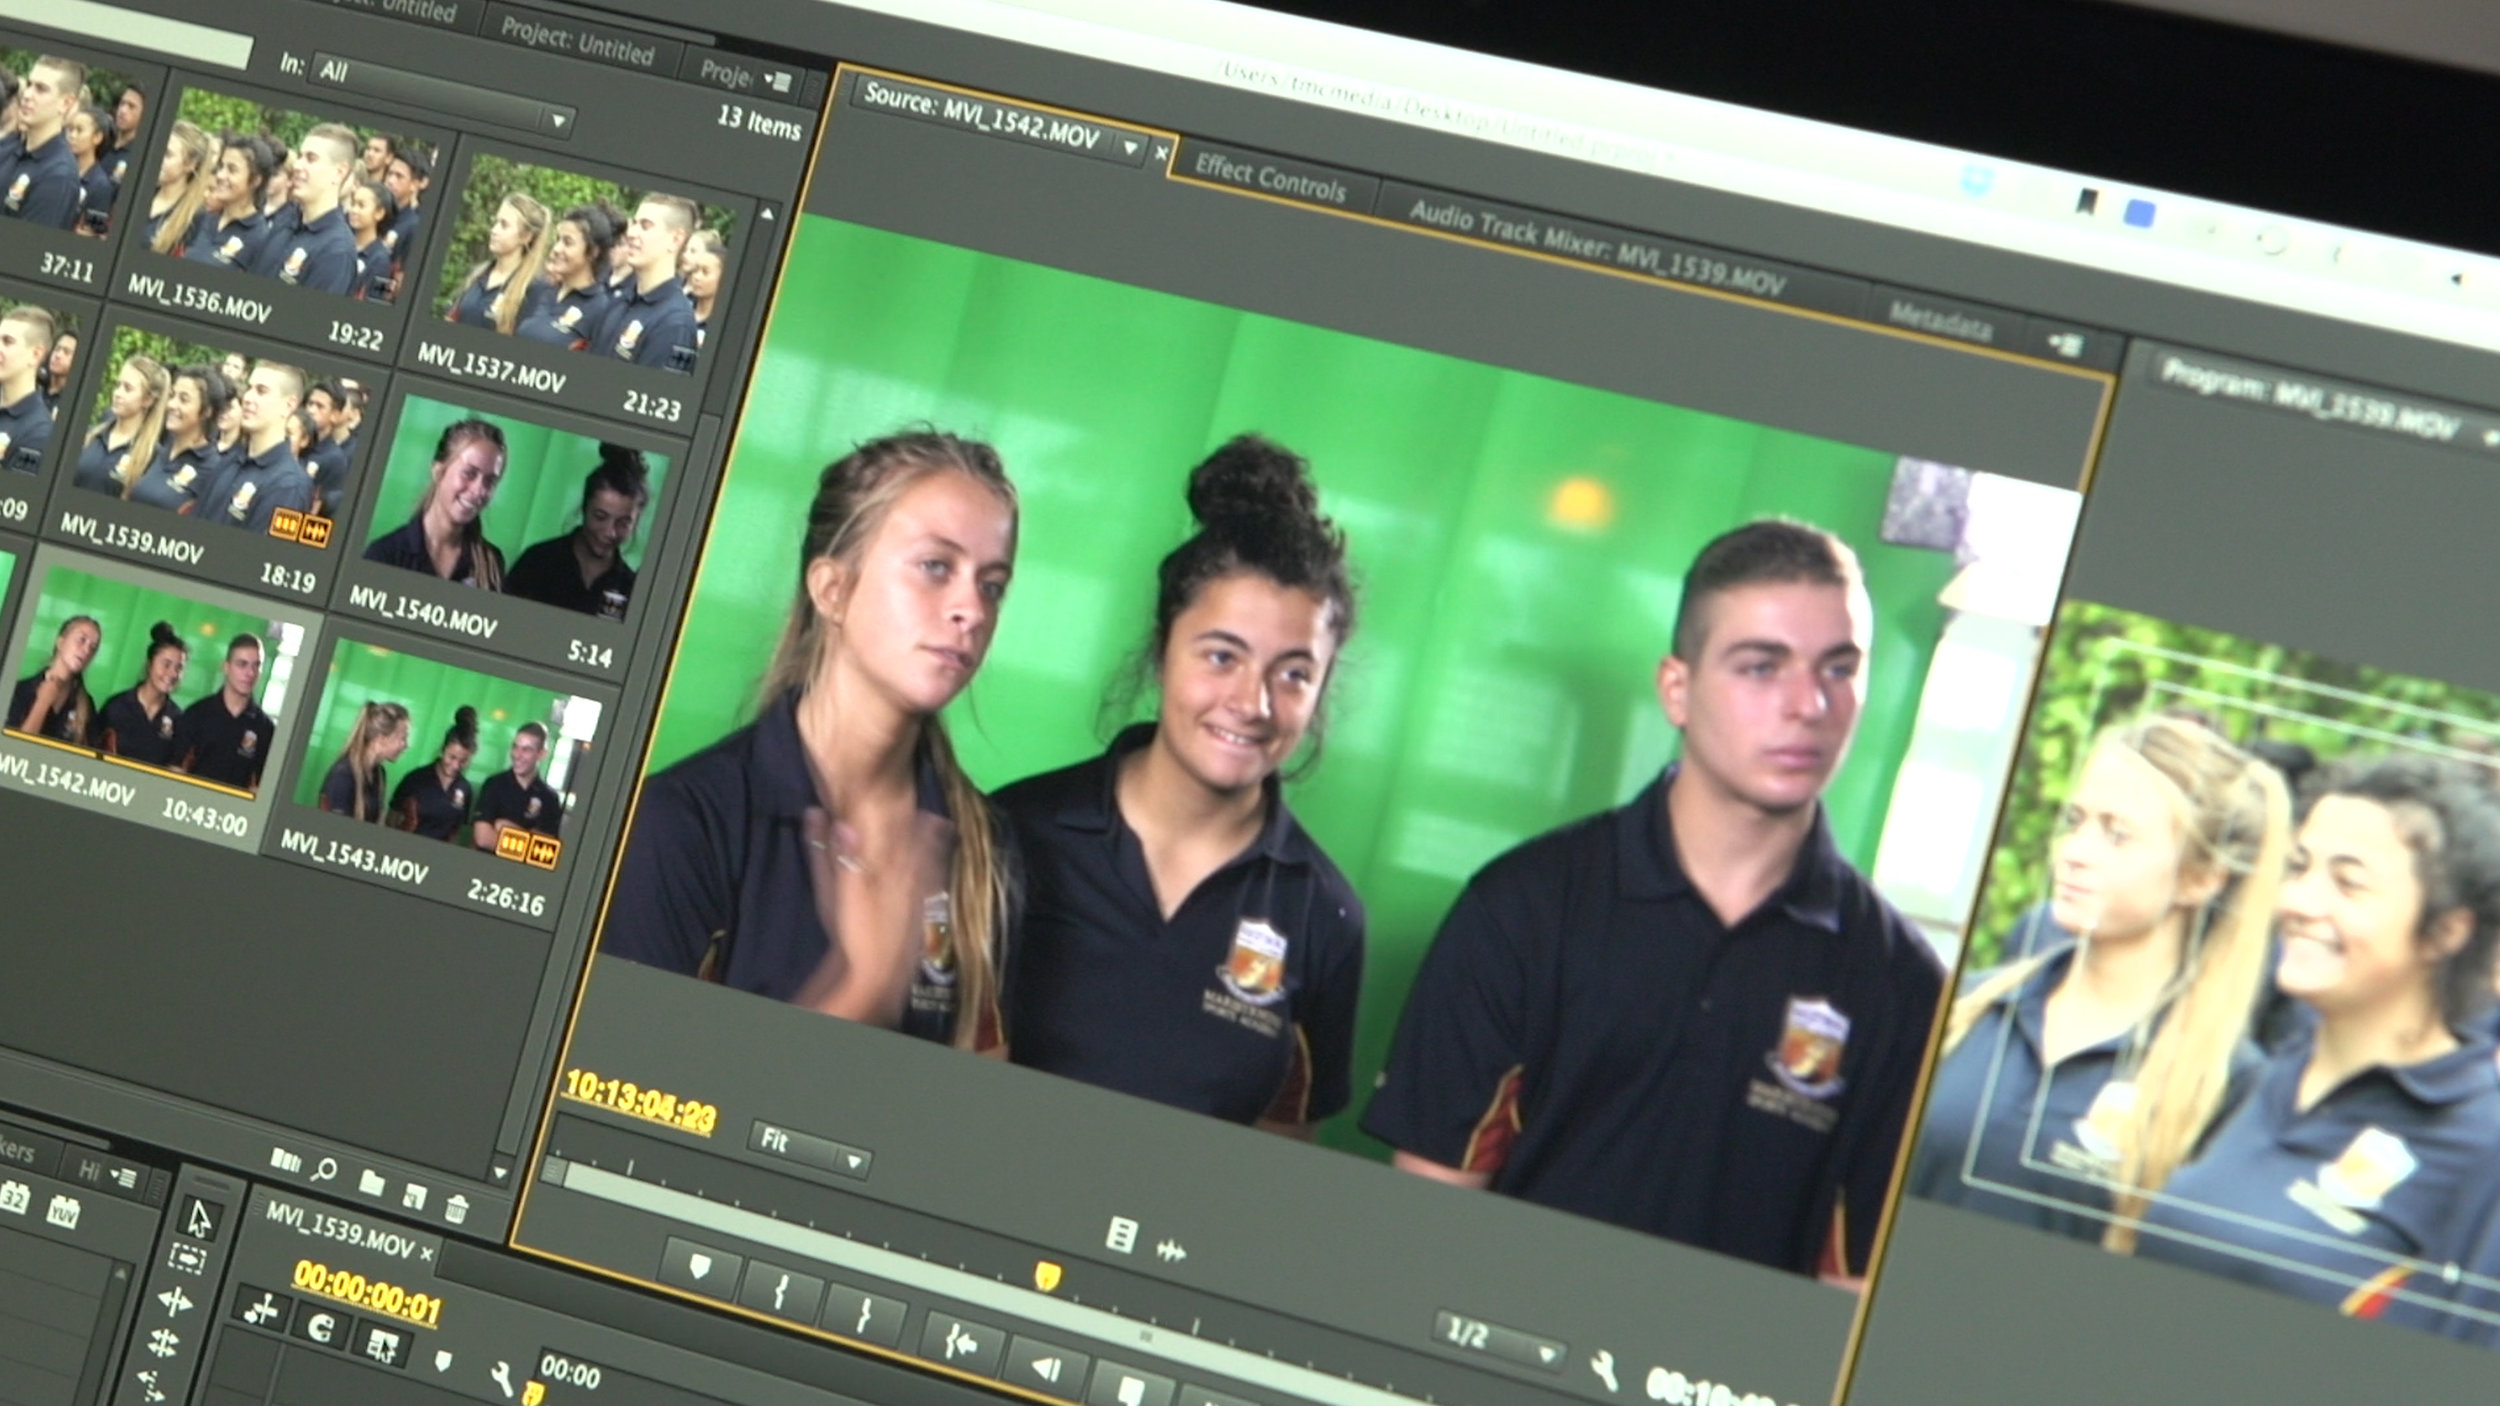The height and width of the screenshot is (1406, 2500).
Task: Click the Mark In button in Source monitor
Action: 781,1291
